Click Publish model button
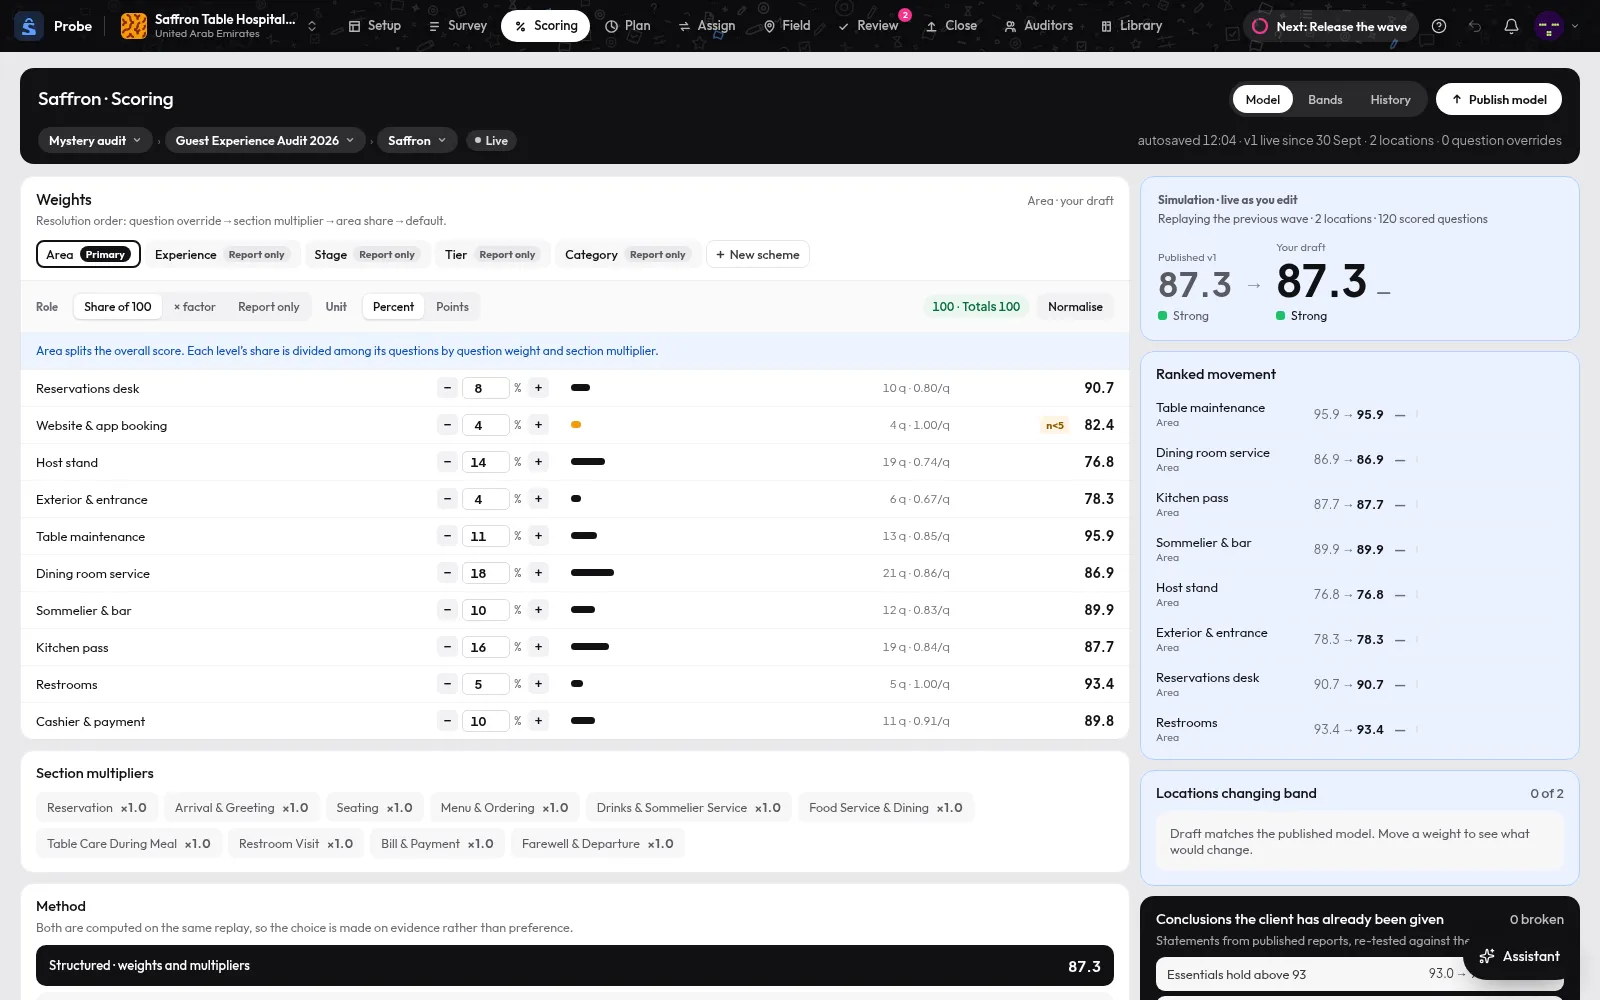1600x1000 pixels. [x=1499, y=99]
